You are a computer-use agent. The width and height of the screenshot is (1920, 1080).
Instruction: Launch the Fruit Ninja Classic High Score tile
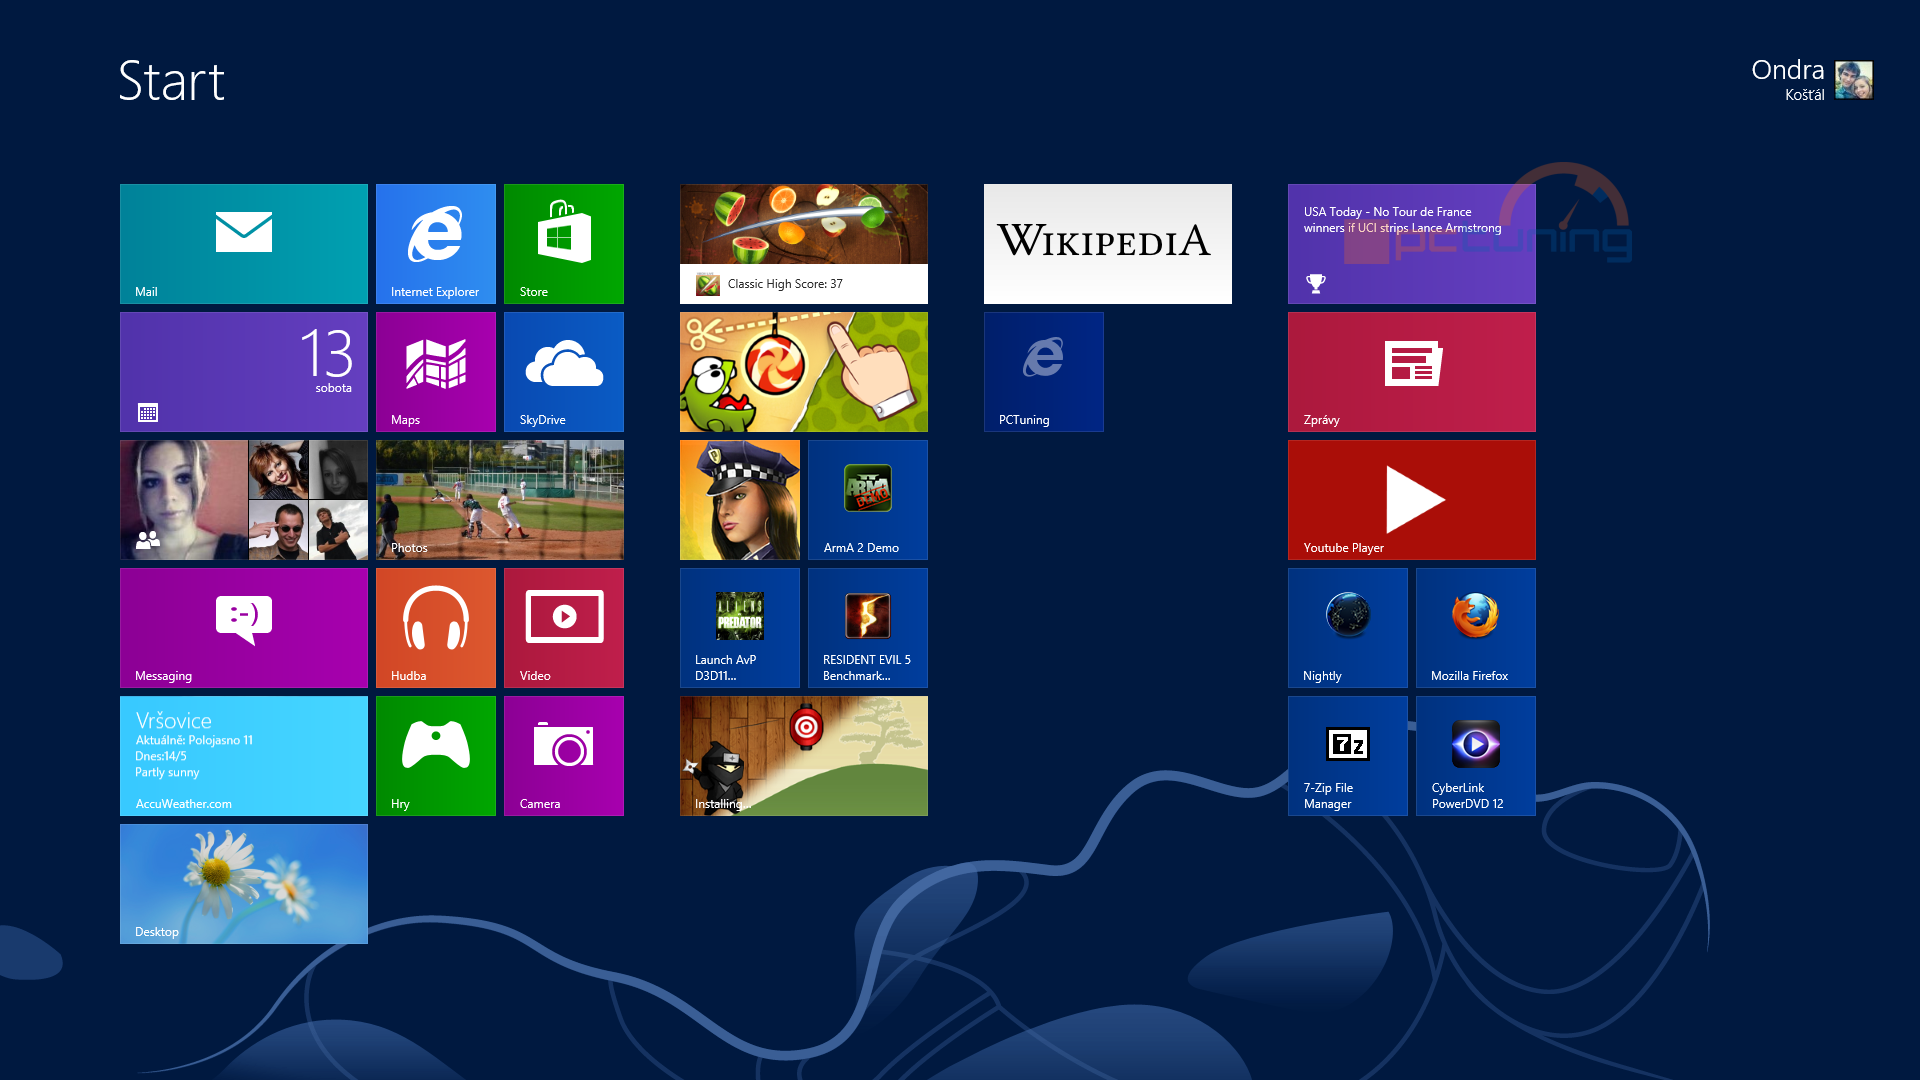(x=804, y=244)
